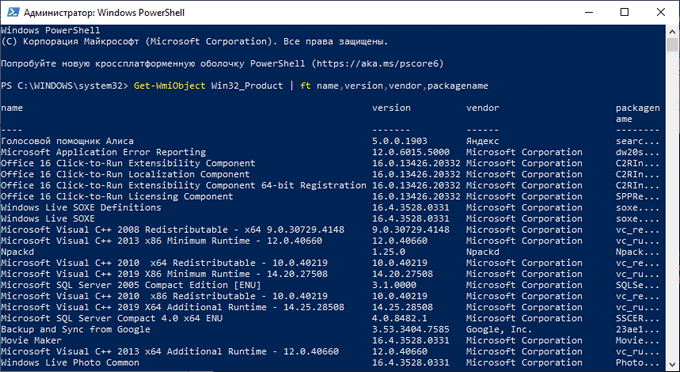Select the Npackd row name
The image size is (680, 372).
tap(17, 252)
